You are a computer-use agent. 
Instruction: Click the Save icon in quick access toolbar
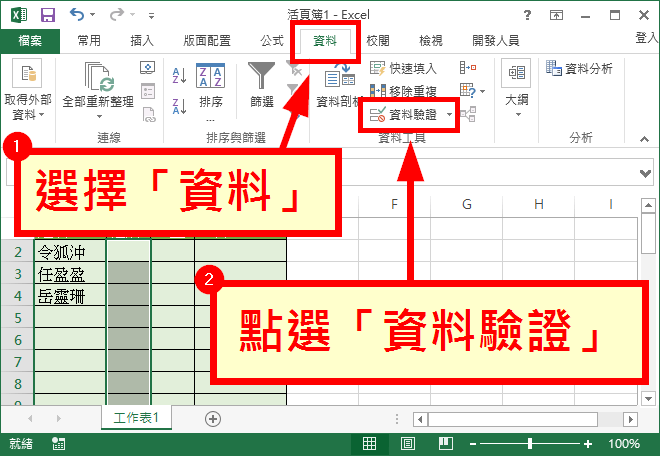48,15
